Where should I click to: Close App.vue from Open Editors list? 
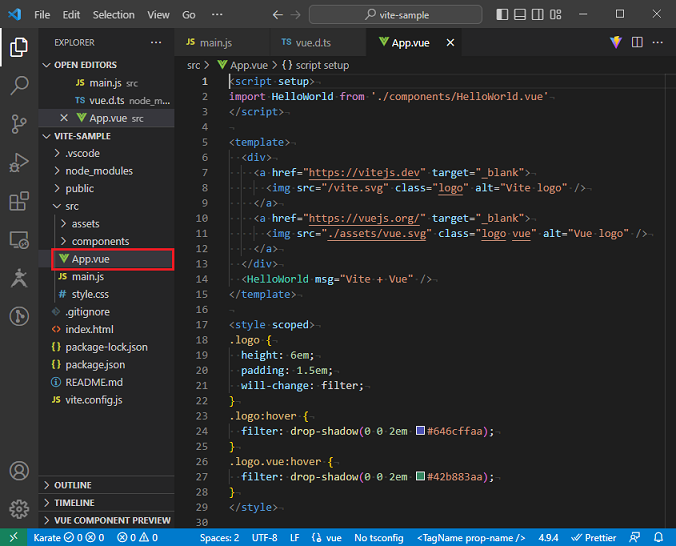coord(64,118)
